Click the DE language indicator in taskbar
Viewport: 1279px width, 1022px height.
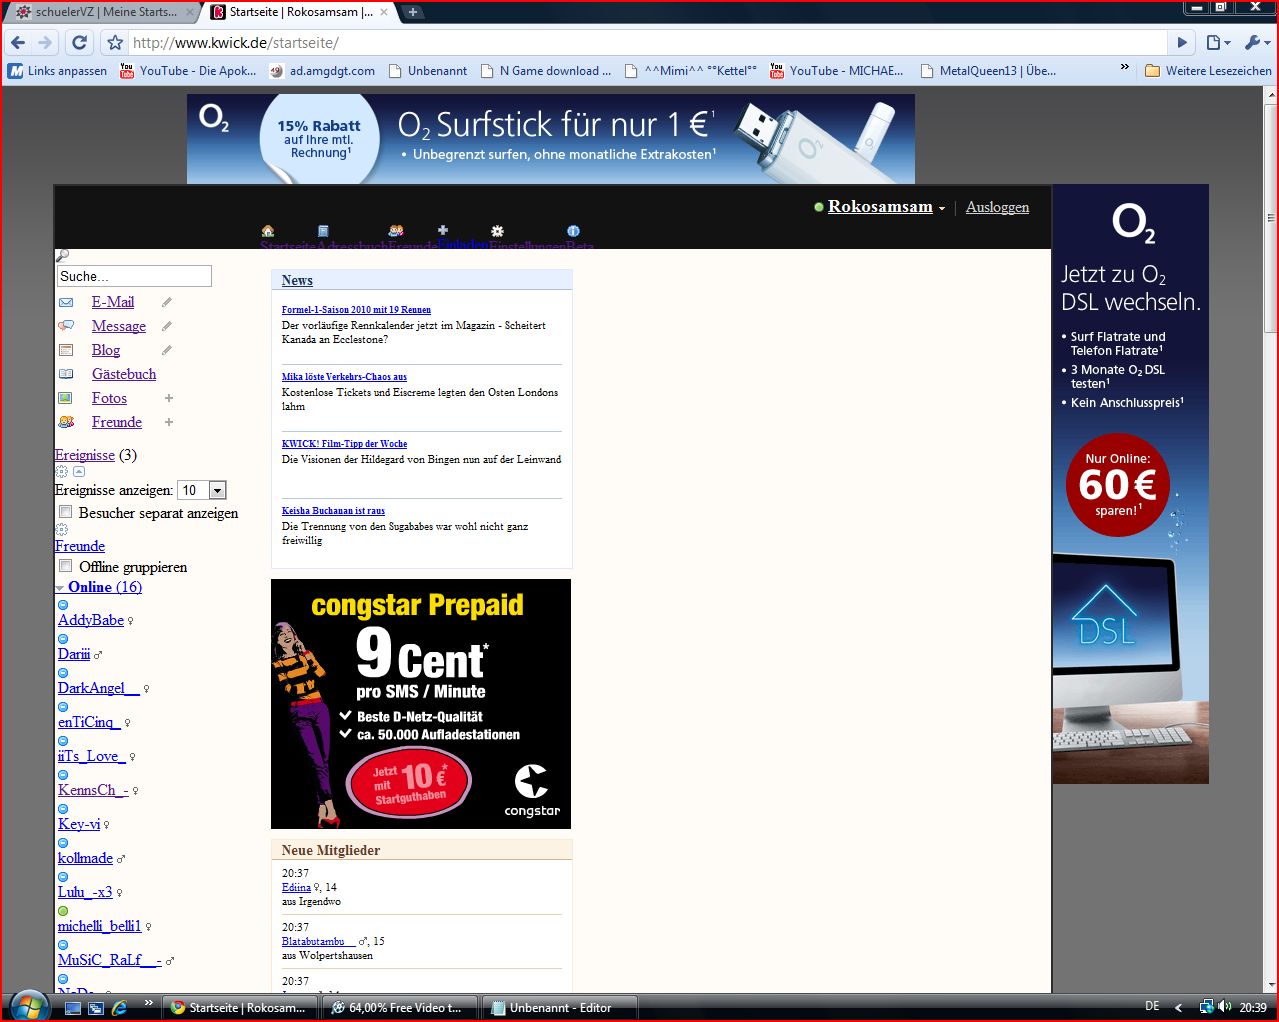point(1152,1007)
